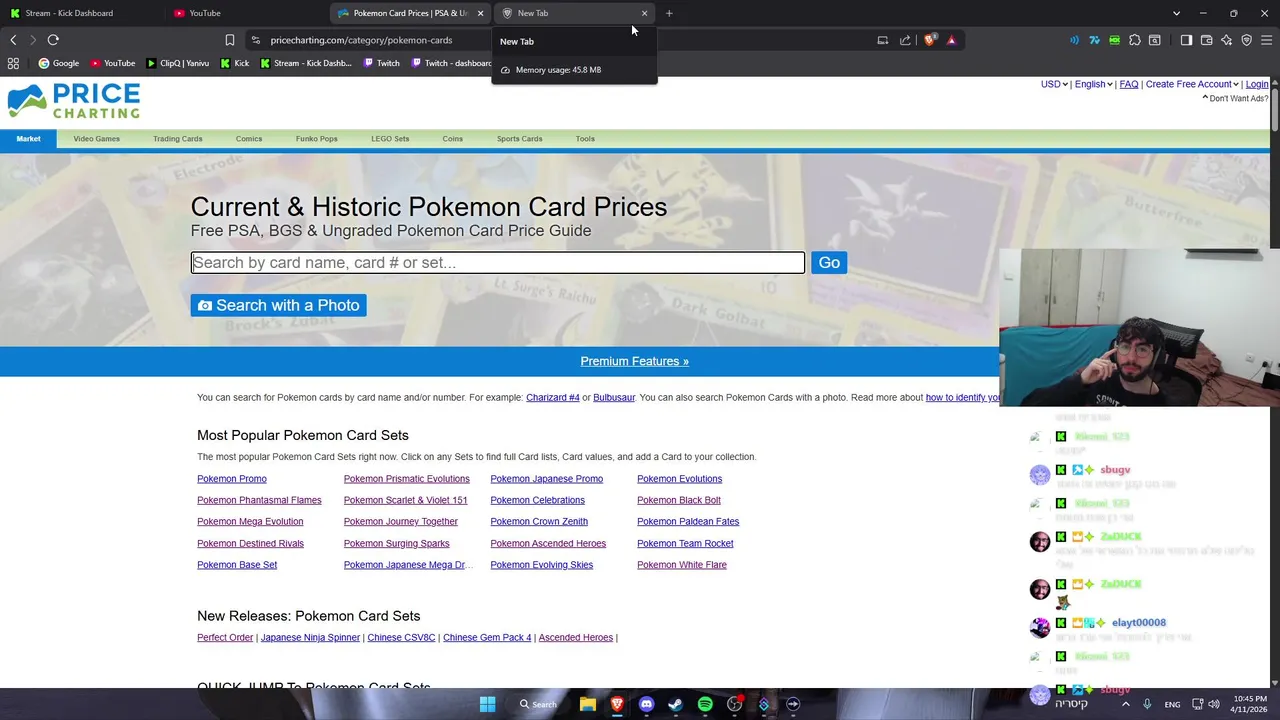Open the Sports Cards navigation item
1280x720 pixels.
click(x=519, y=139)
